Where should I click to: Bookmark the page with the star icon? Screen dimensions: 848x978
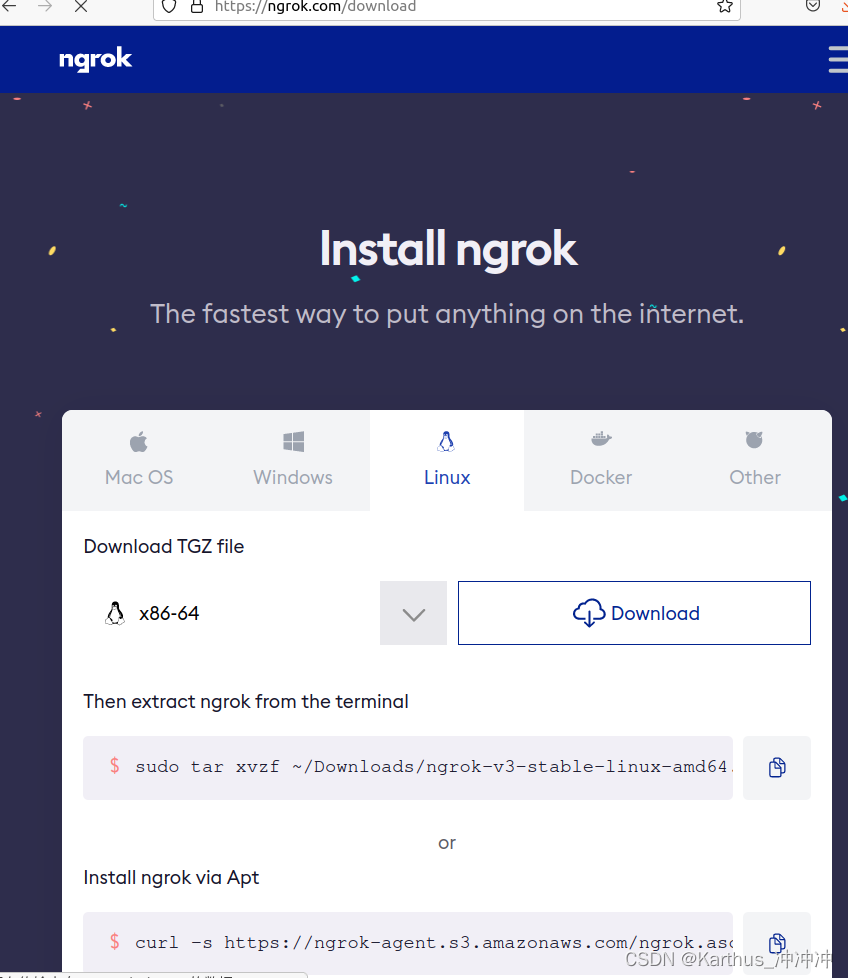click(x=725, y=7)
